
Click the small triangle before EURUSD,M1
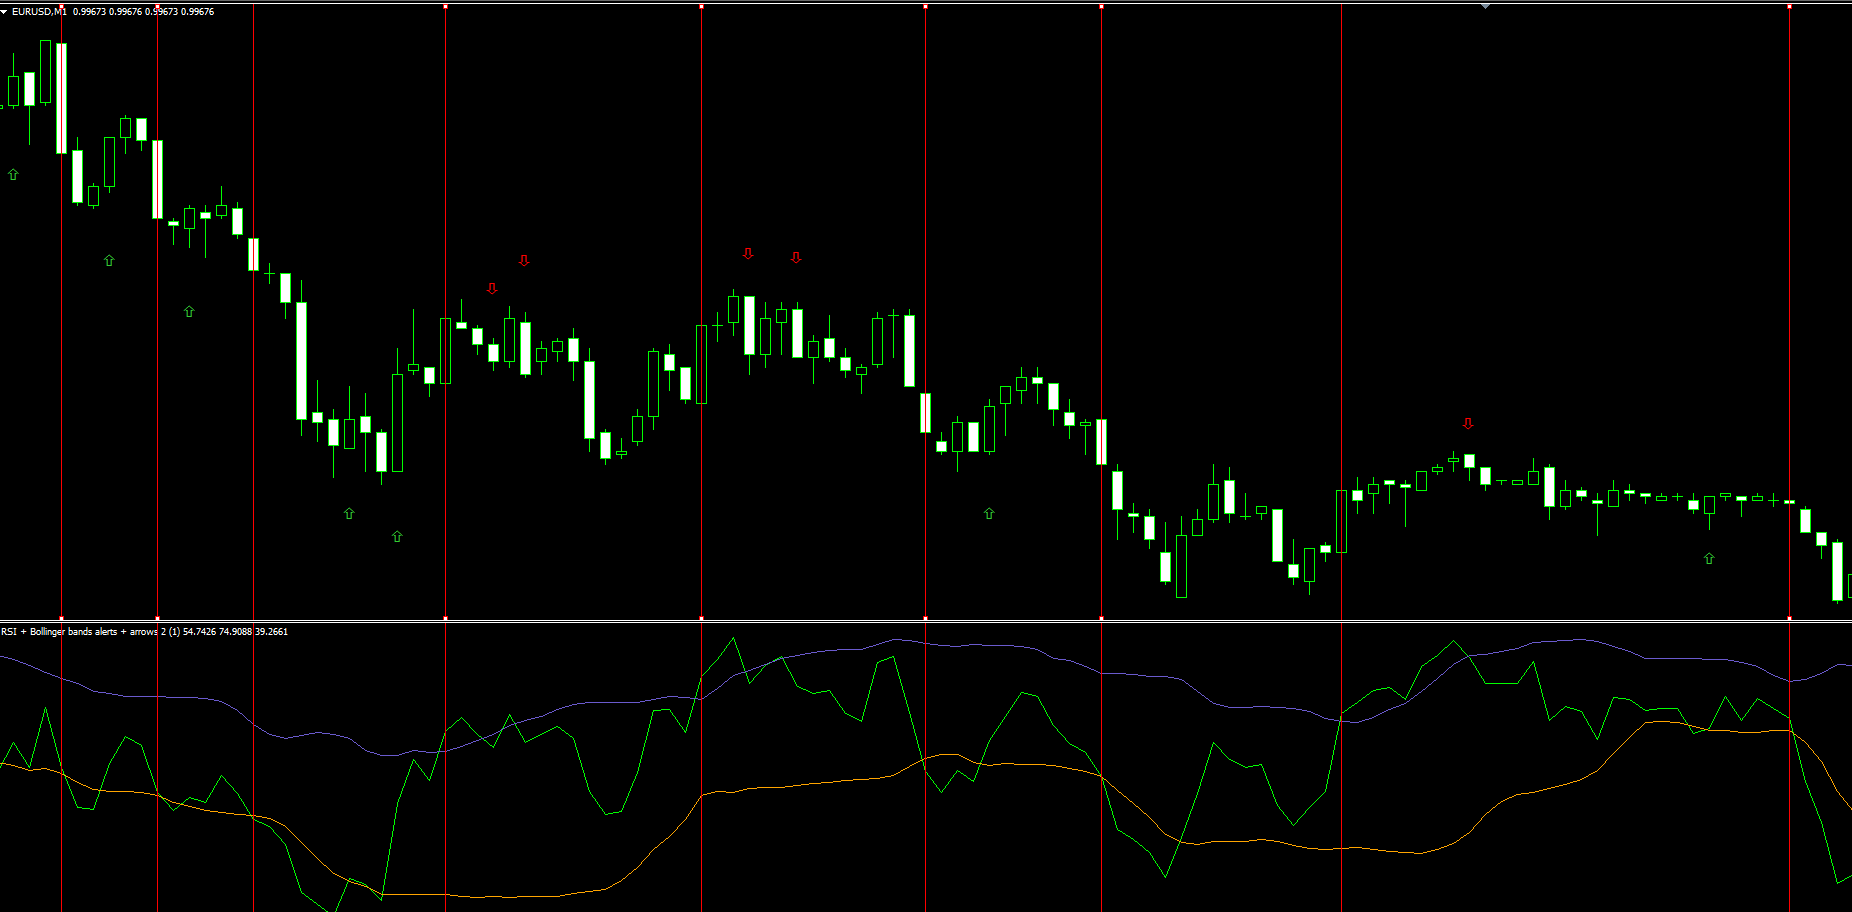[4, 12]
